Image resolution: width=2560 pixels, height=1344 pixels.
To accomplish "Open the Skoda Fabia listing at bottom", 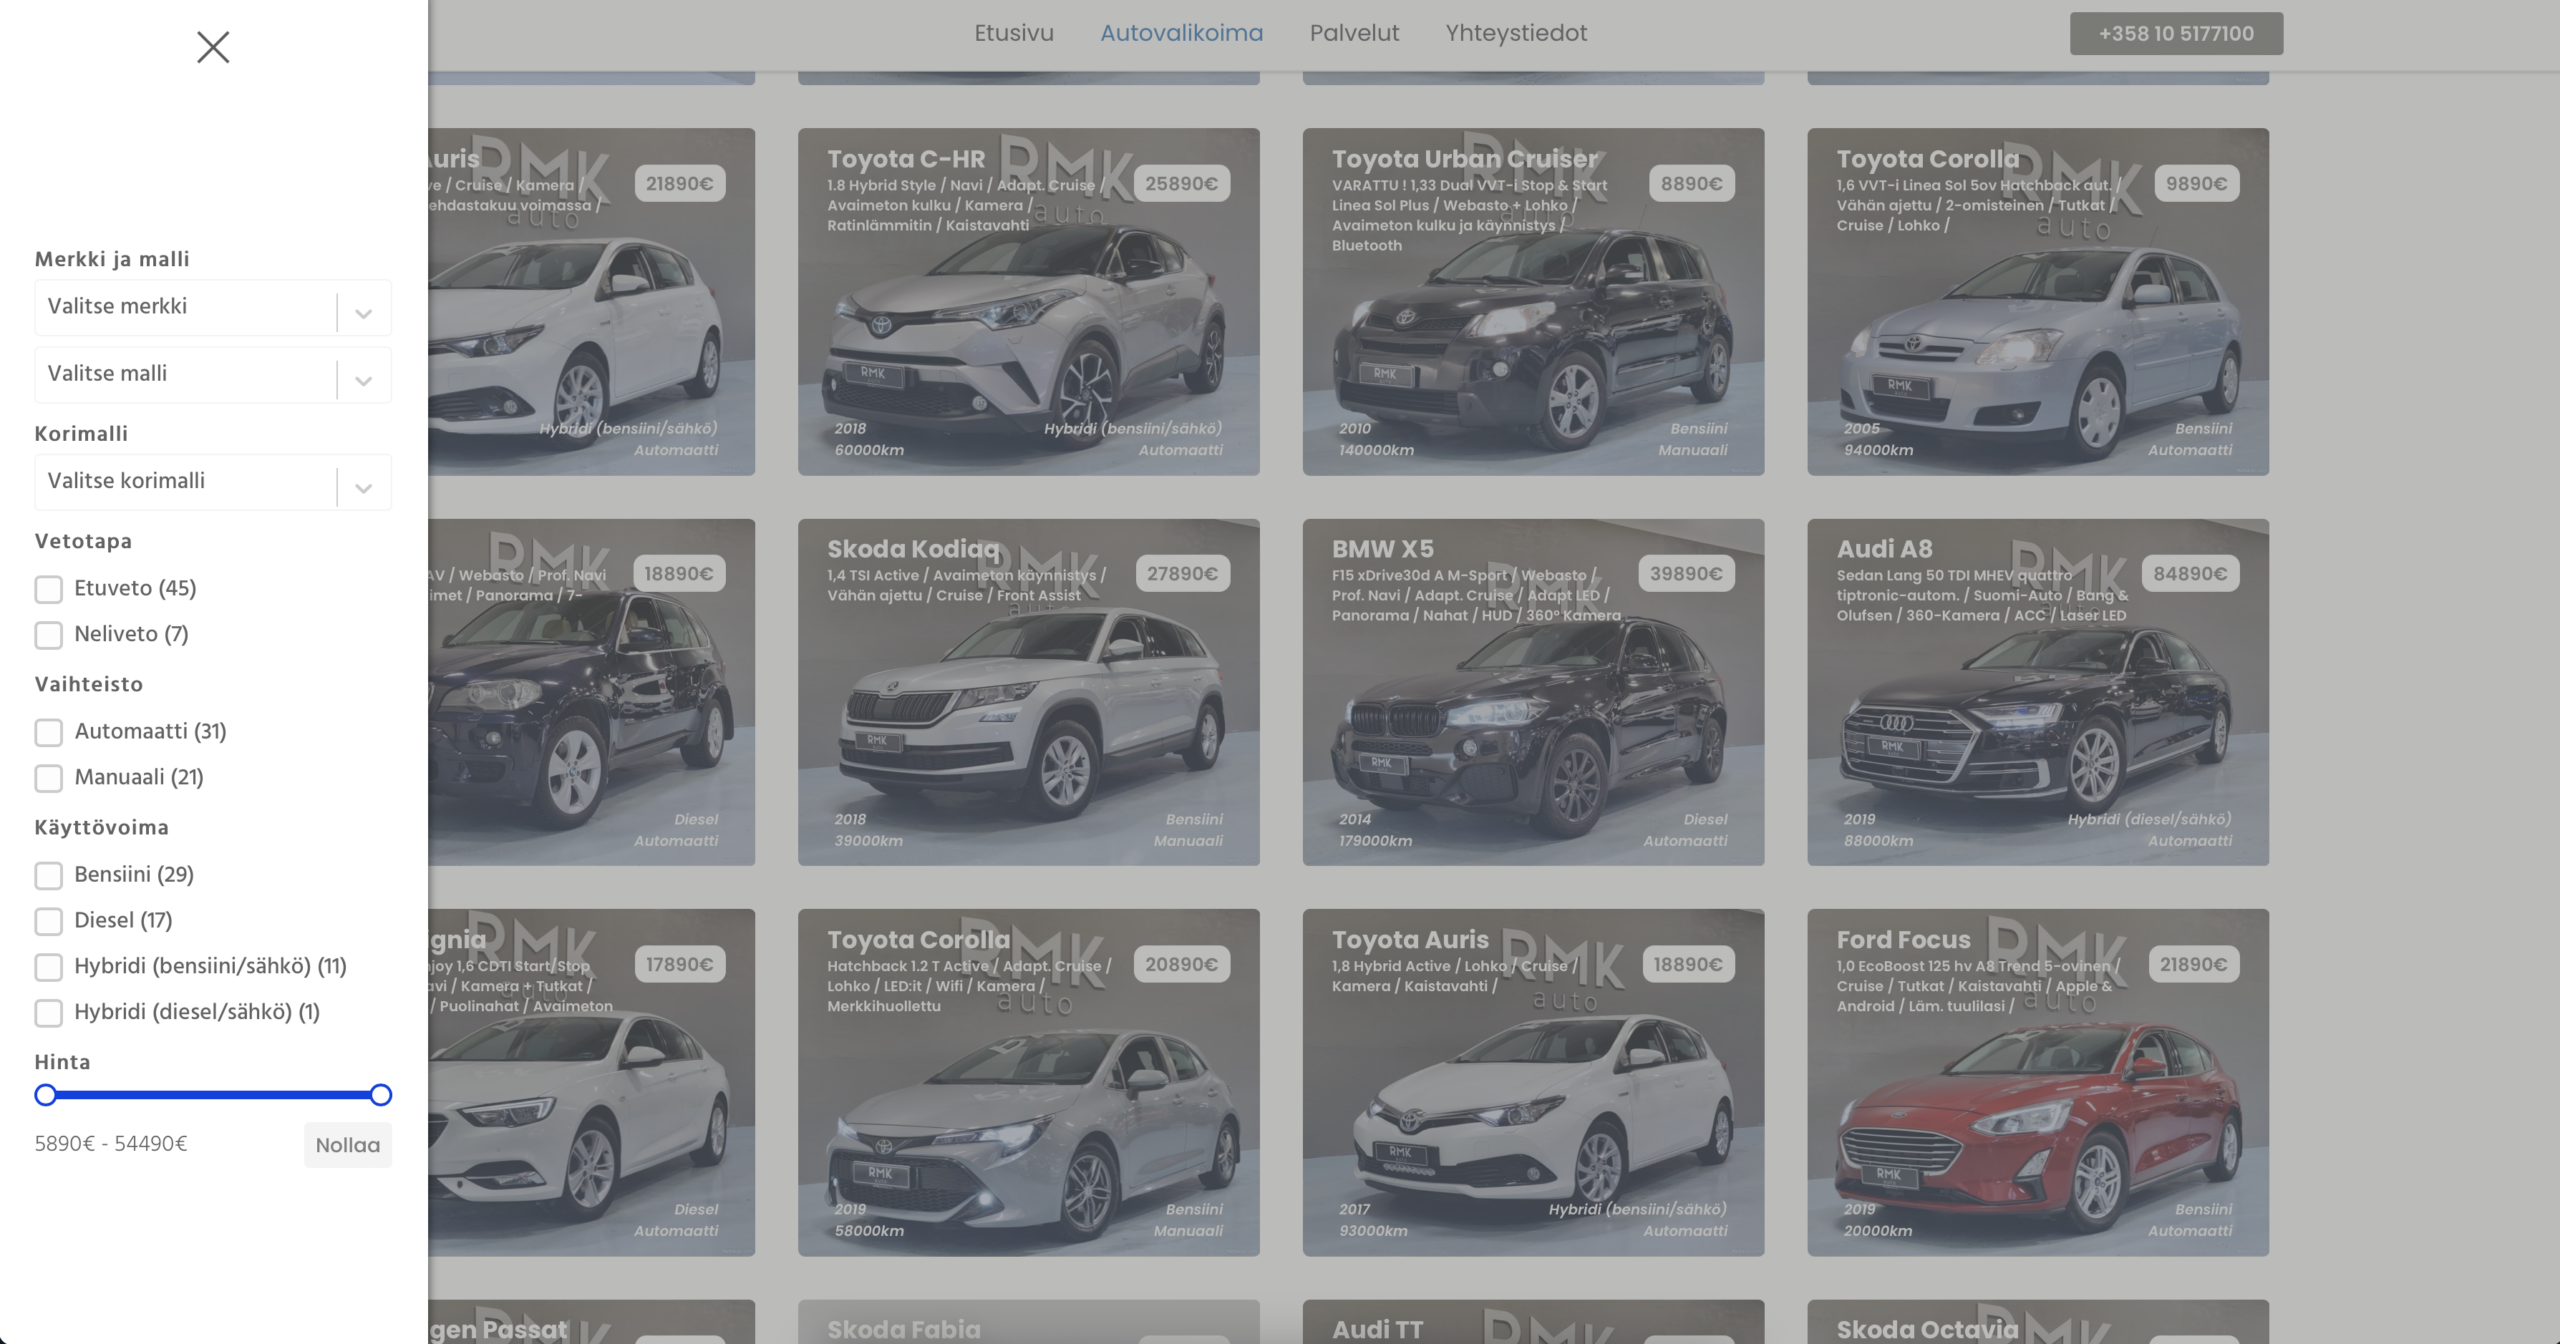I will (x=1029, y=1321).
